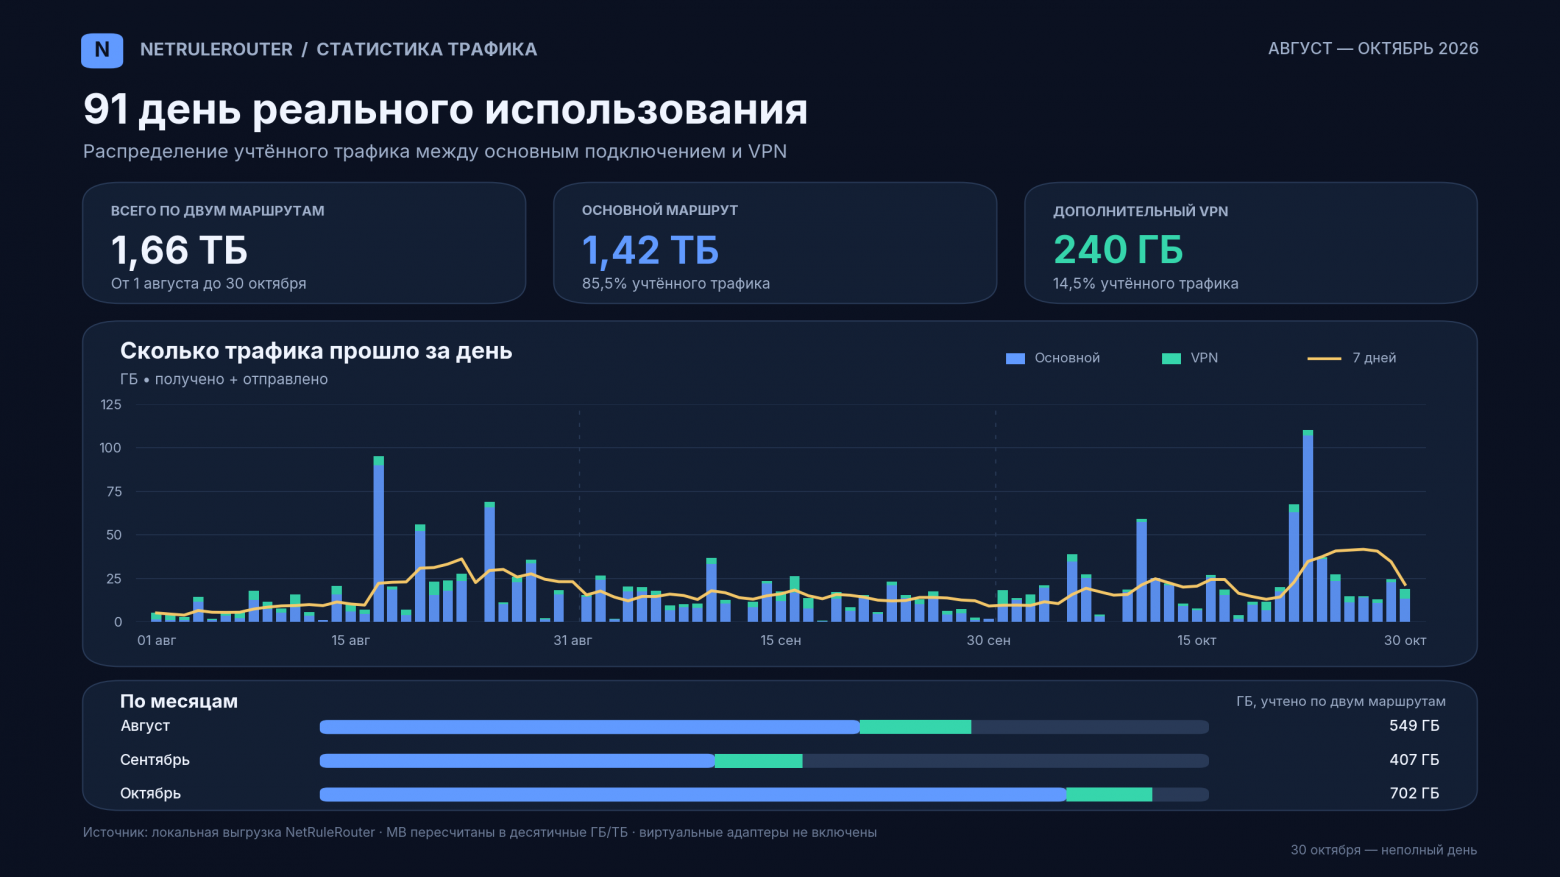Click the VPN legend label
1560x877 pixels.
[1204, 358]
